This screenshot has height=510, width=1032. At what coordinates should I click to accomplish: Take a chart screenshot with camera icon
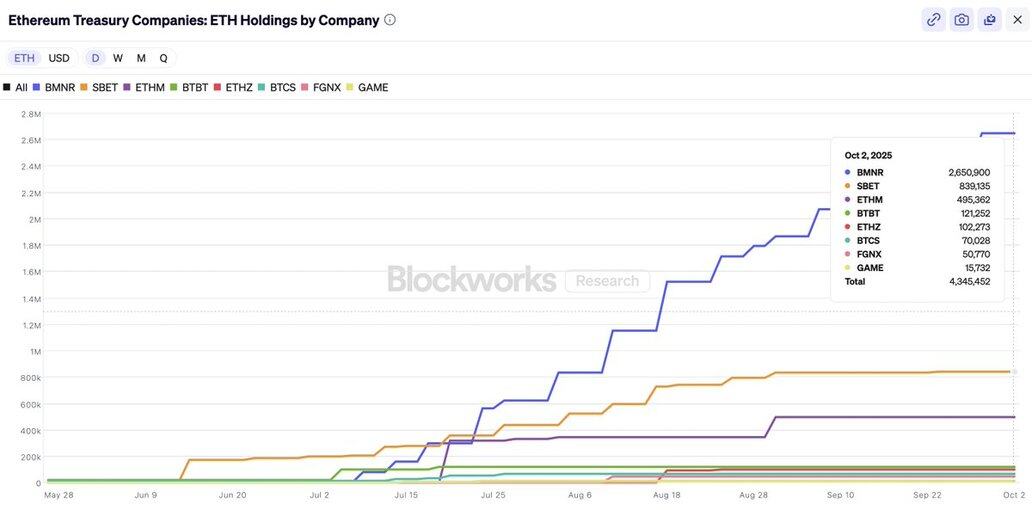coord(961,20)
